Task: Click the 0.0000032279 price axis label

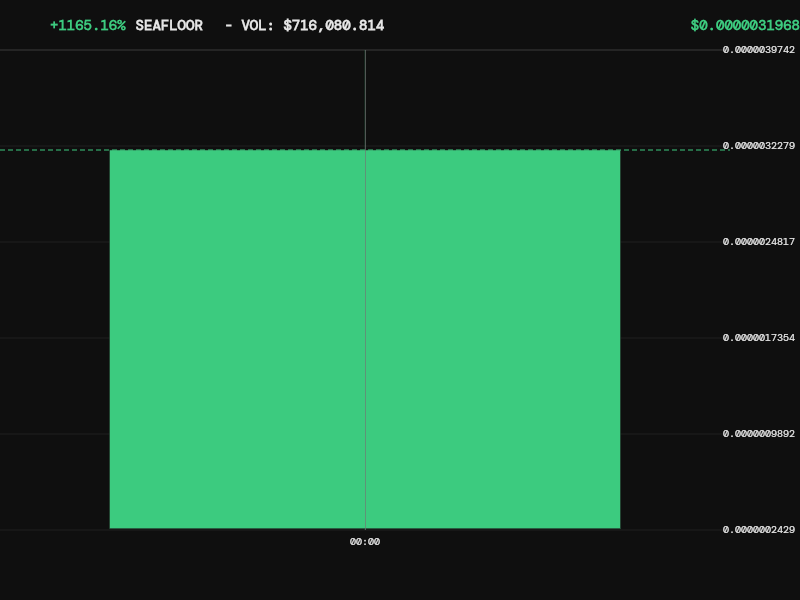Action: tap(759, 146)
